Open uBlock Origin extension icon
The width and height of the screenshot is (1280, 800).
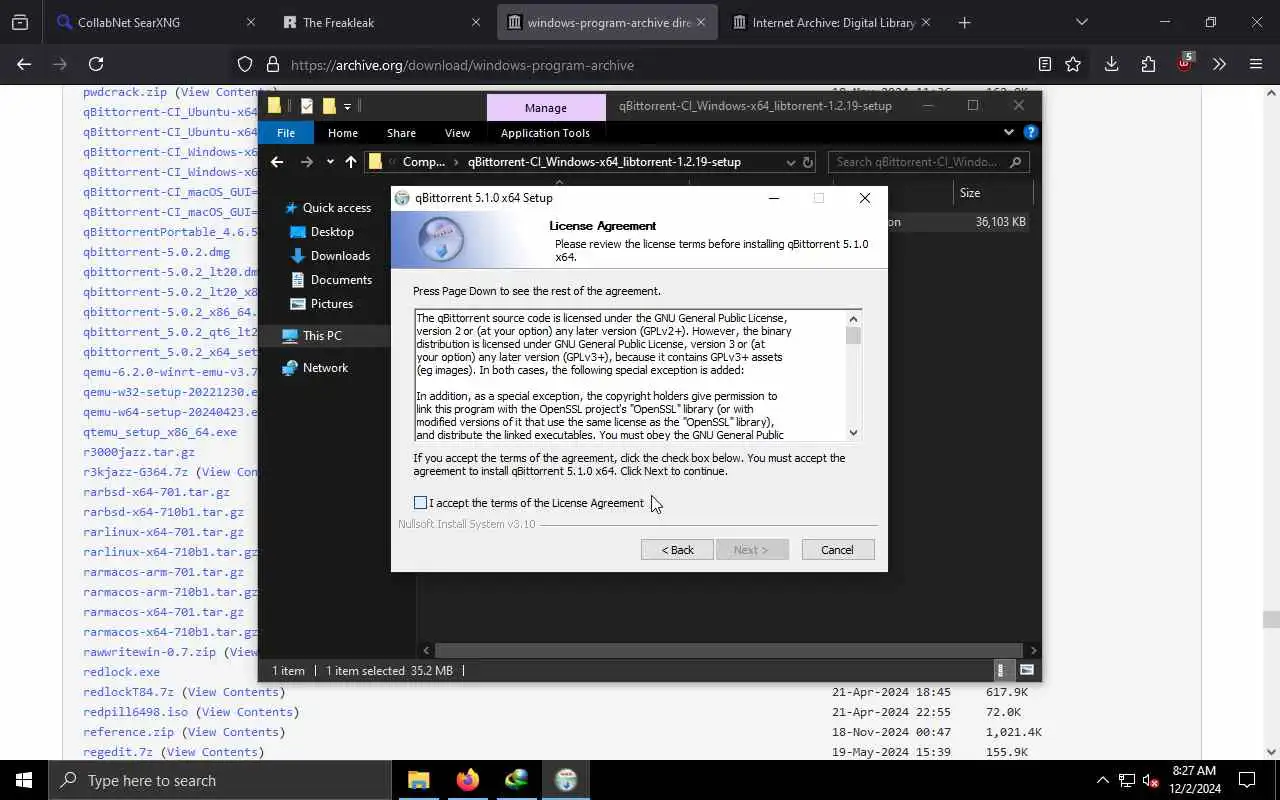[x=1184, y=63]
